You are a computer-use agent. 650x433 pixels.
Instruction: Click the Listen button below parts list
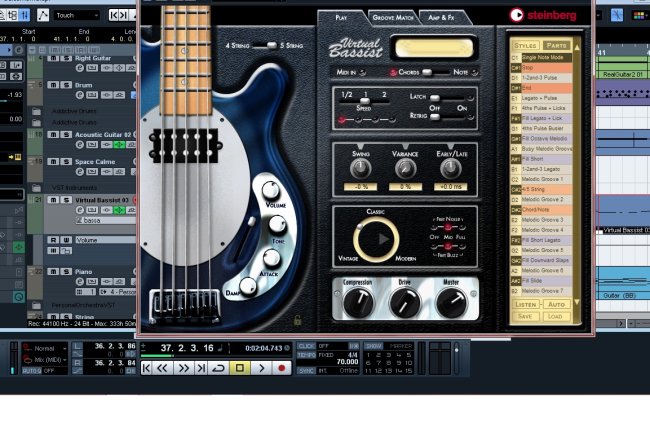click(525, 303)
